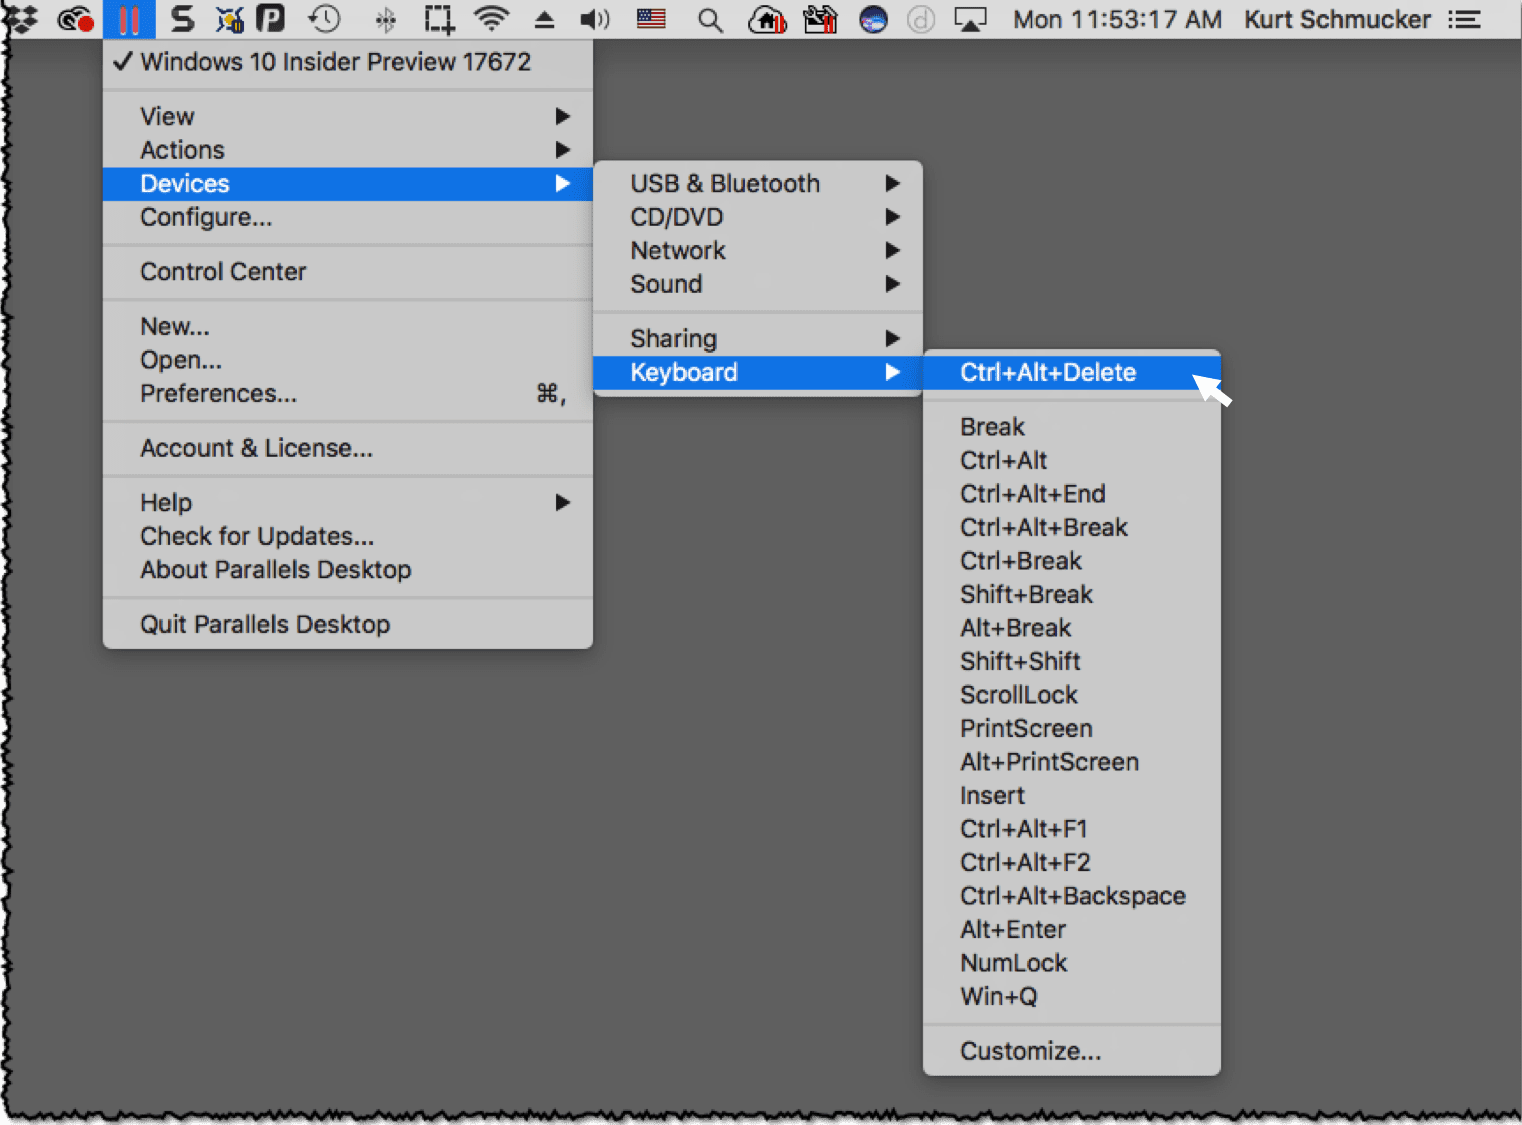Click the AirPlay display icon
The image size is (1522, 1125).
tap(969, 19)
